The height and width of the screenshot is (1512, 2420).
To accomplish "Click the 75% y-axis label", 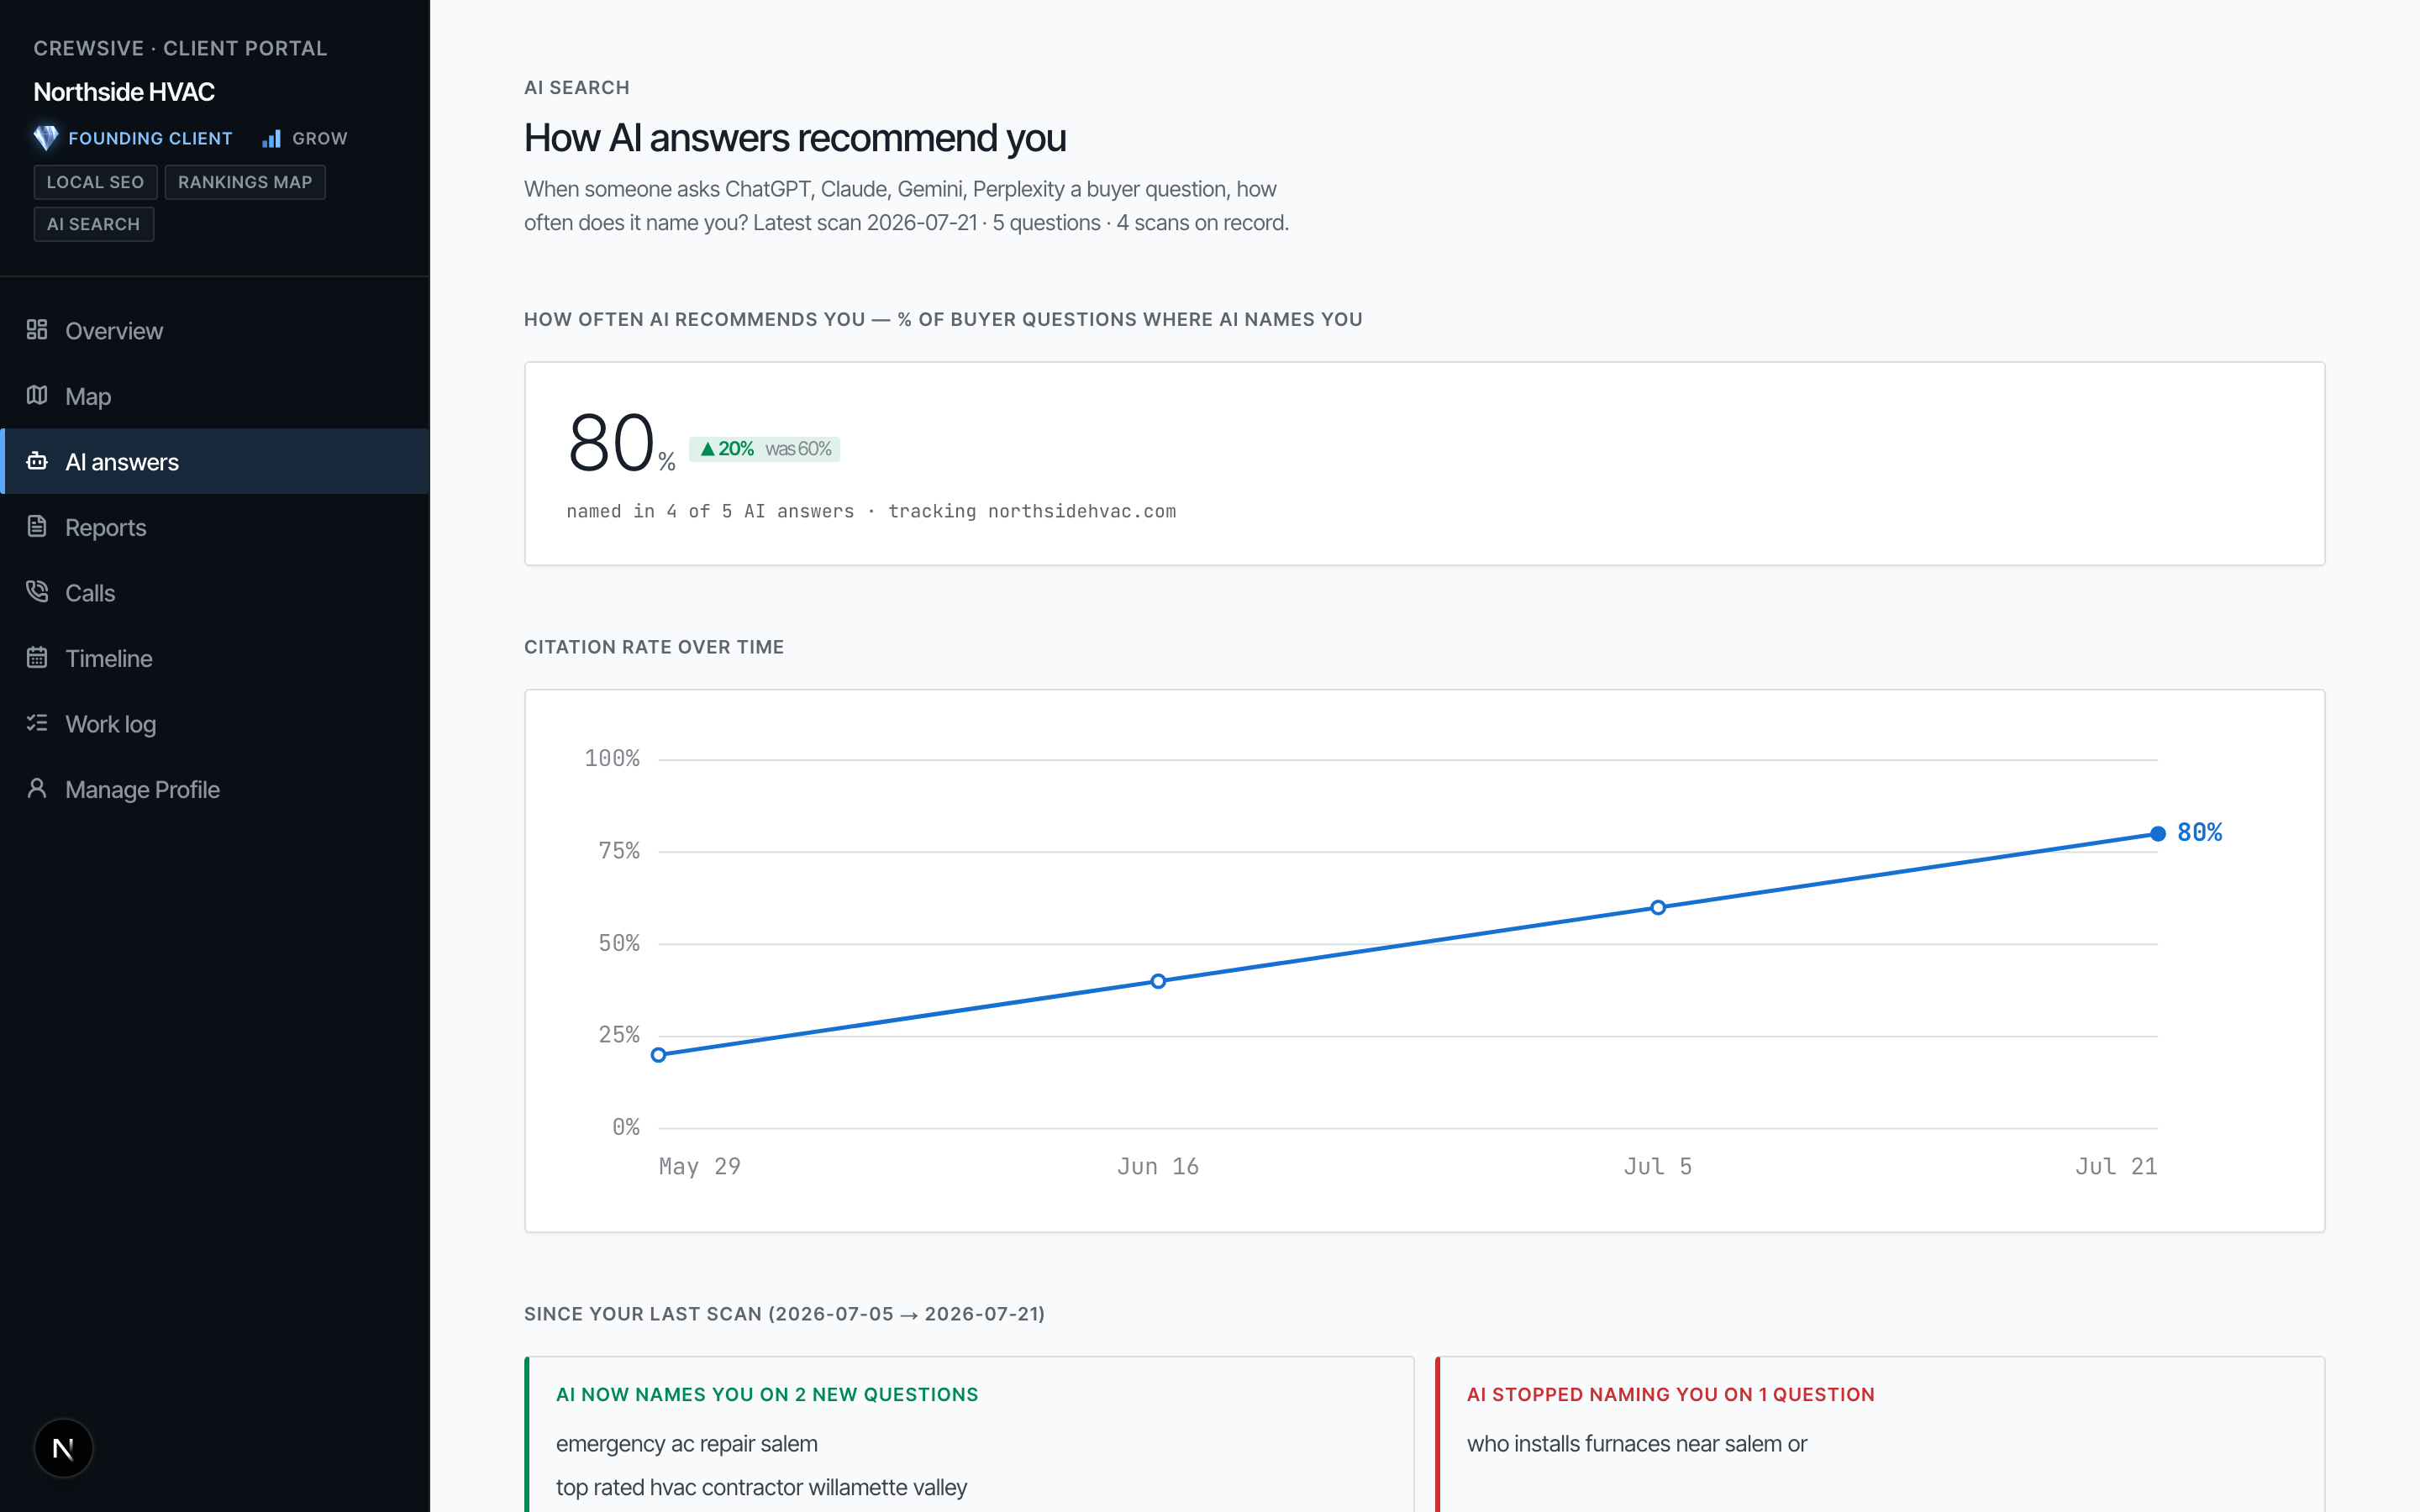I will pyautogui.click(x=619, y=850).
